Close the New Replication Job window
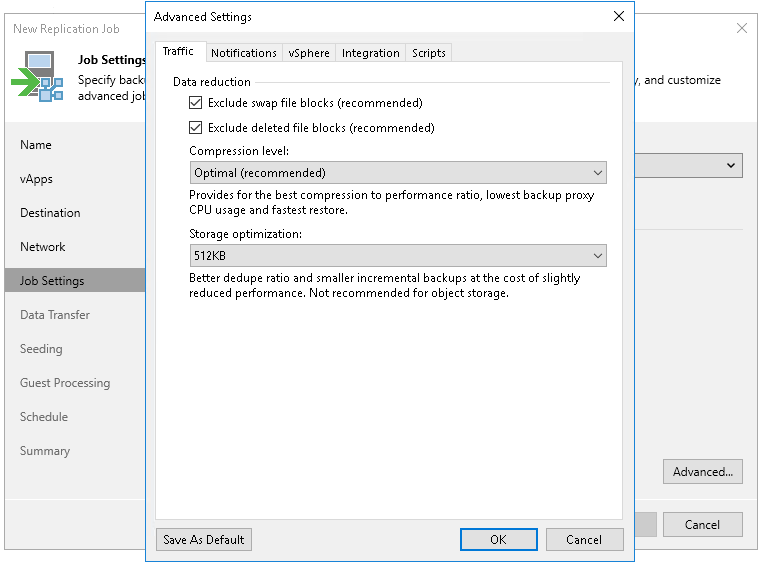 pyautogui.click(x=741, y=29)
